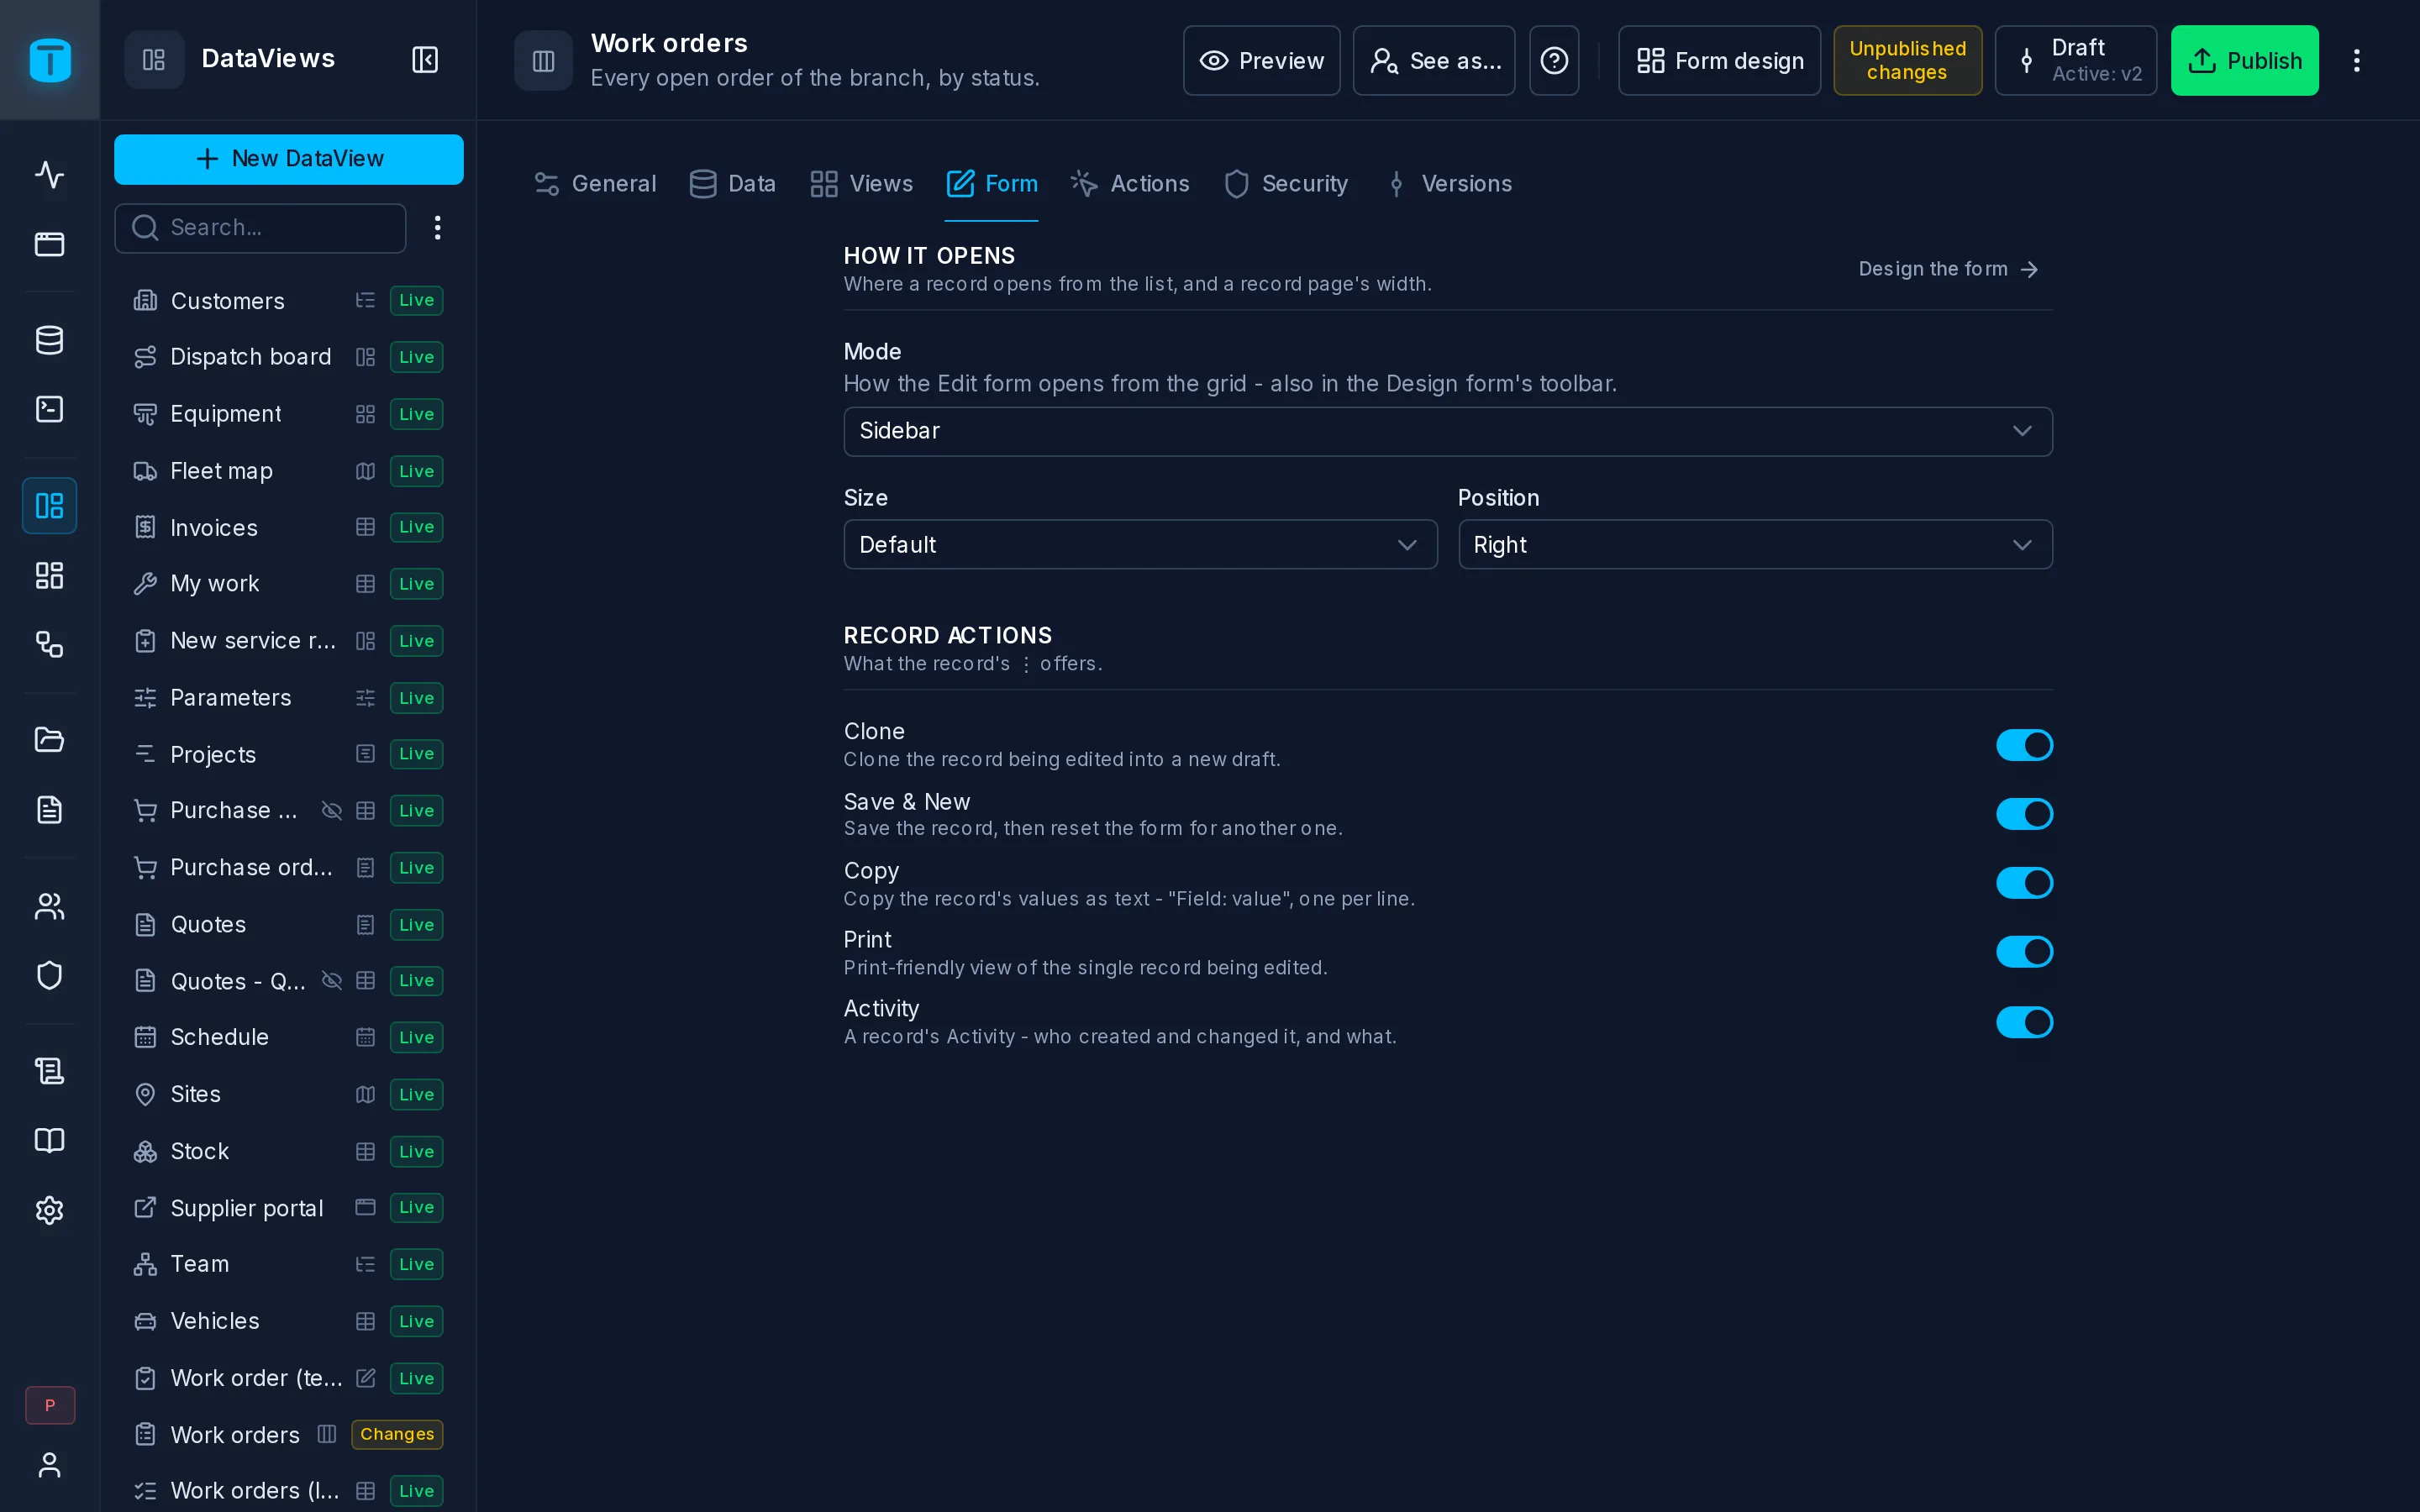
Task: Click the help question-mark icon in the header
Action: pos(1554,61)
